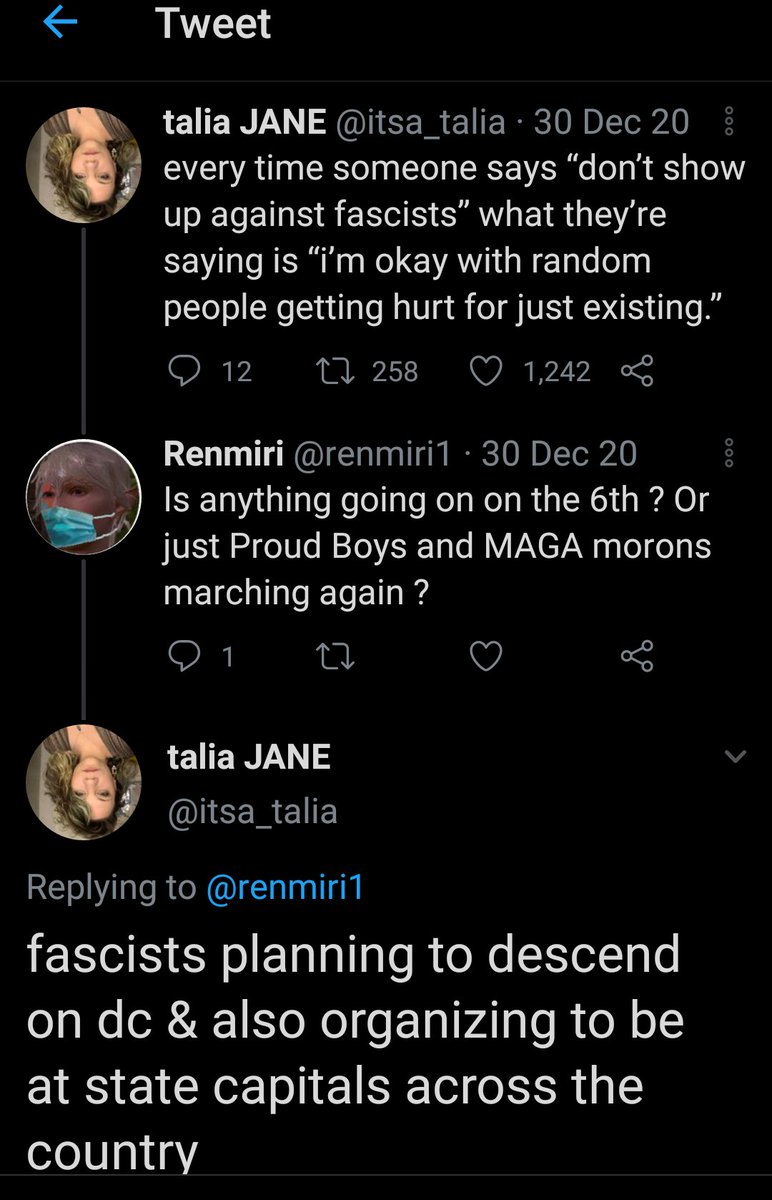Screen dimensions: 772x1200
Task: Like the tweet with 1,242 likes
Action: click(486, 372)
